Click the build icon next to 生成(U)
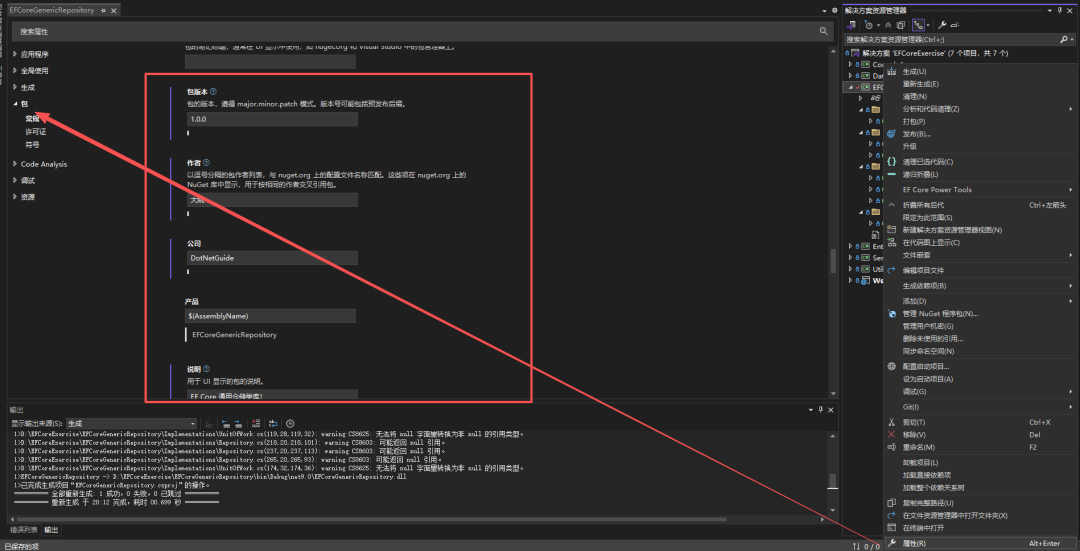 [x=891, y=71]
